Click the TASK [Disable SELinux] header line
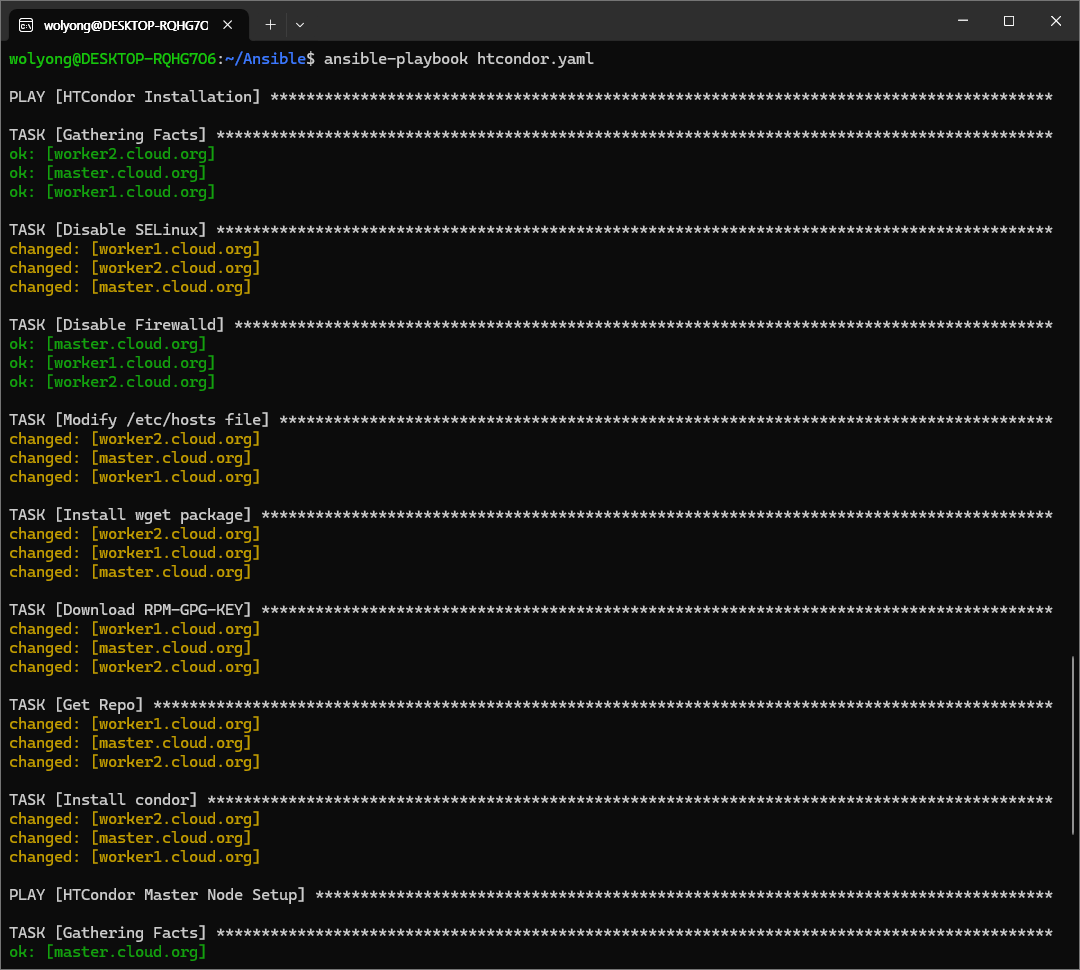 [x=108, y=230]
